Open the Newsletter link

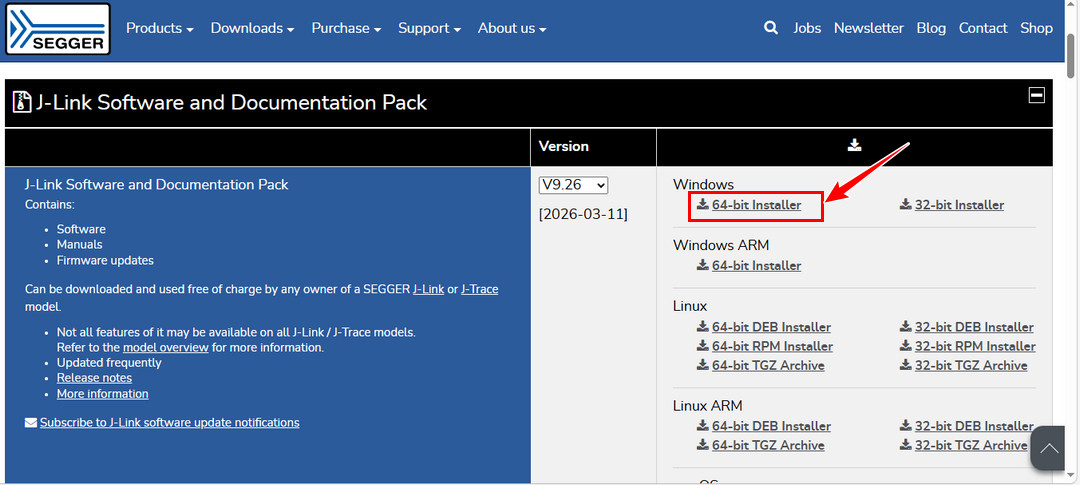click(869, 28)
